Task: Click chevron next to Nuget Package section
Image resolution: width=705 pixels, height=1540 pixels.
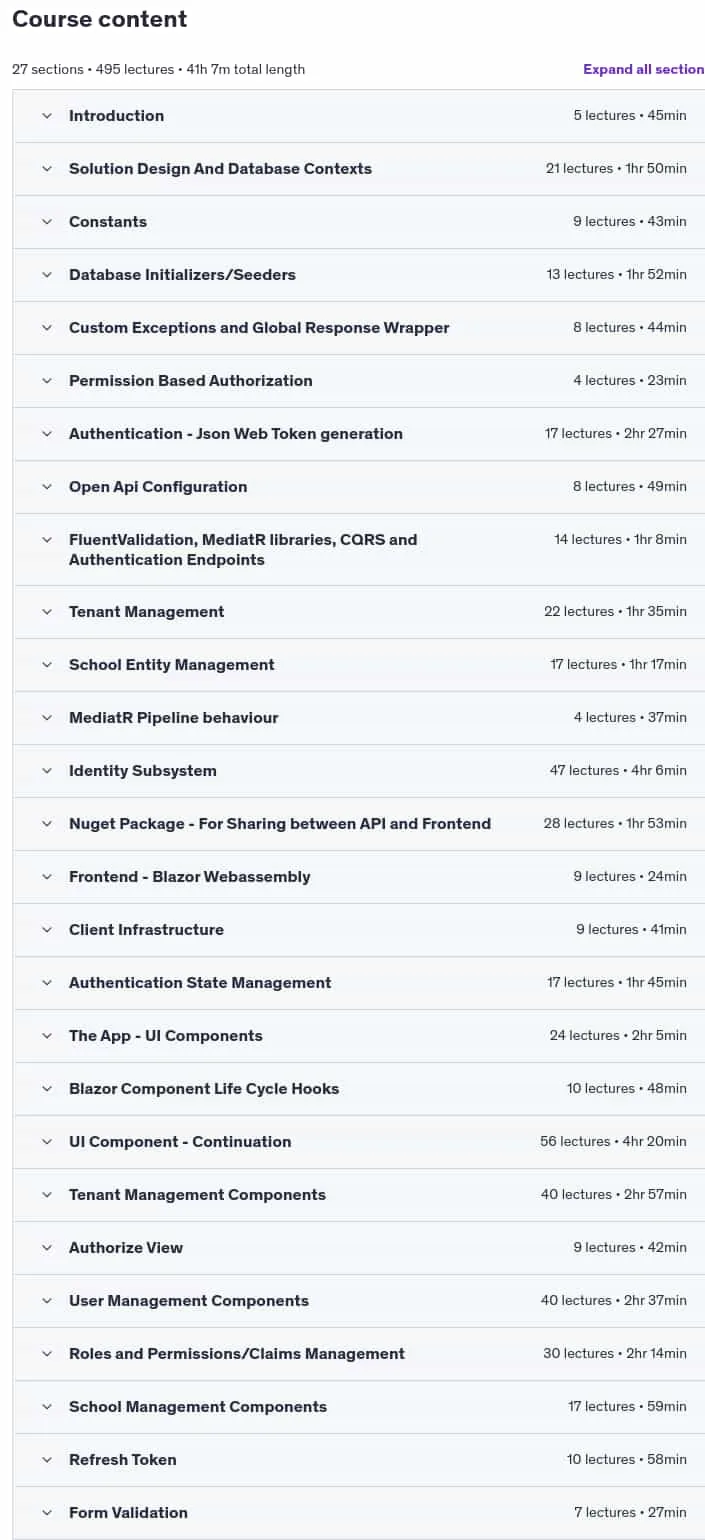Action: pos(46,824)
